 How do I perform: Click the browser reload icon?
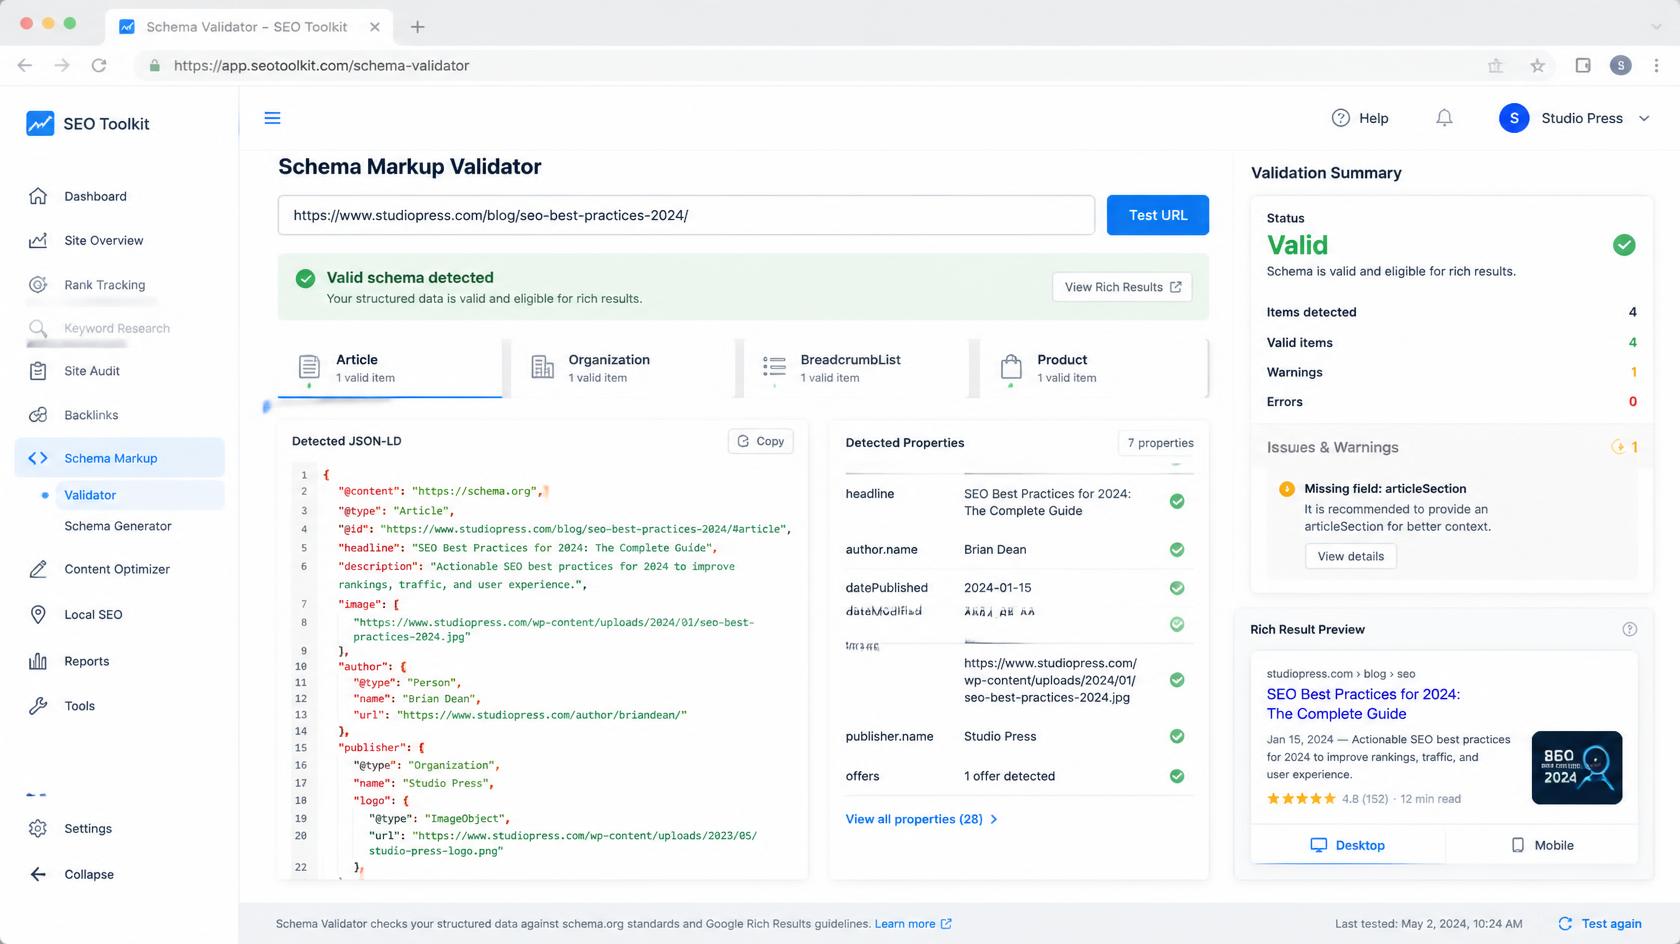coord(99,65)
